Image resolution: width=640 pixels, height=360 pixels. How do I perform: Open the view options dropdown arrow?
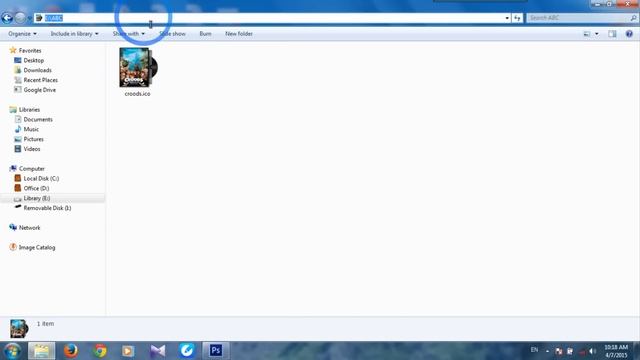(x=597, y=34)
